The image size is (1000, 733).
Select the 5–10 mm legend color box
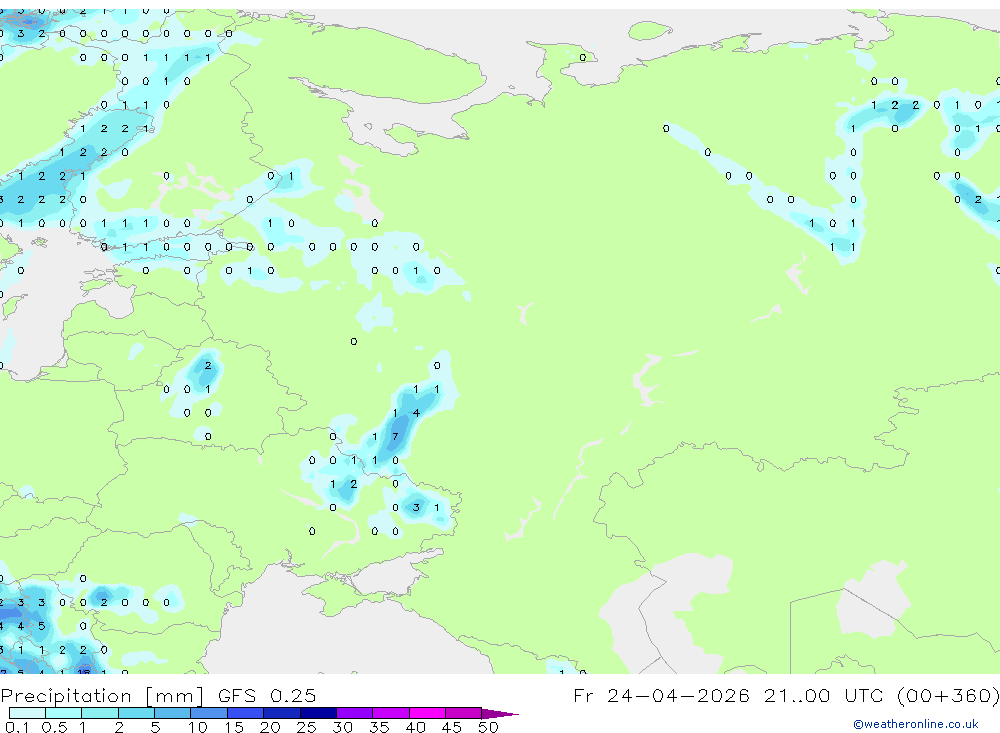coord(173,713)
